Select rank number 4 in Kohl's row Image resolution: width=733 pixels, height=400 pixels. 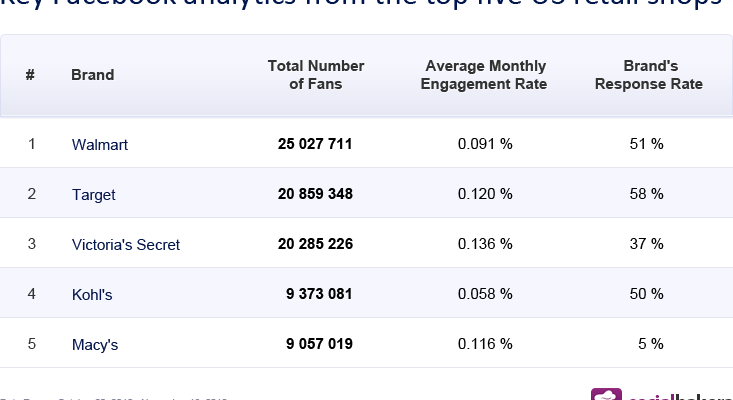click(x=31, y=294)
